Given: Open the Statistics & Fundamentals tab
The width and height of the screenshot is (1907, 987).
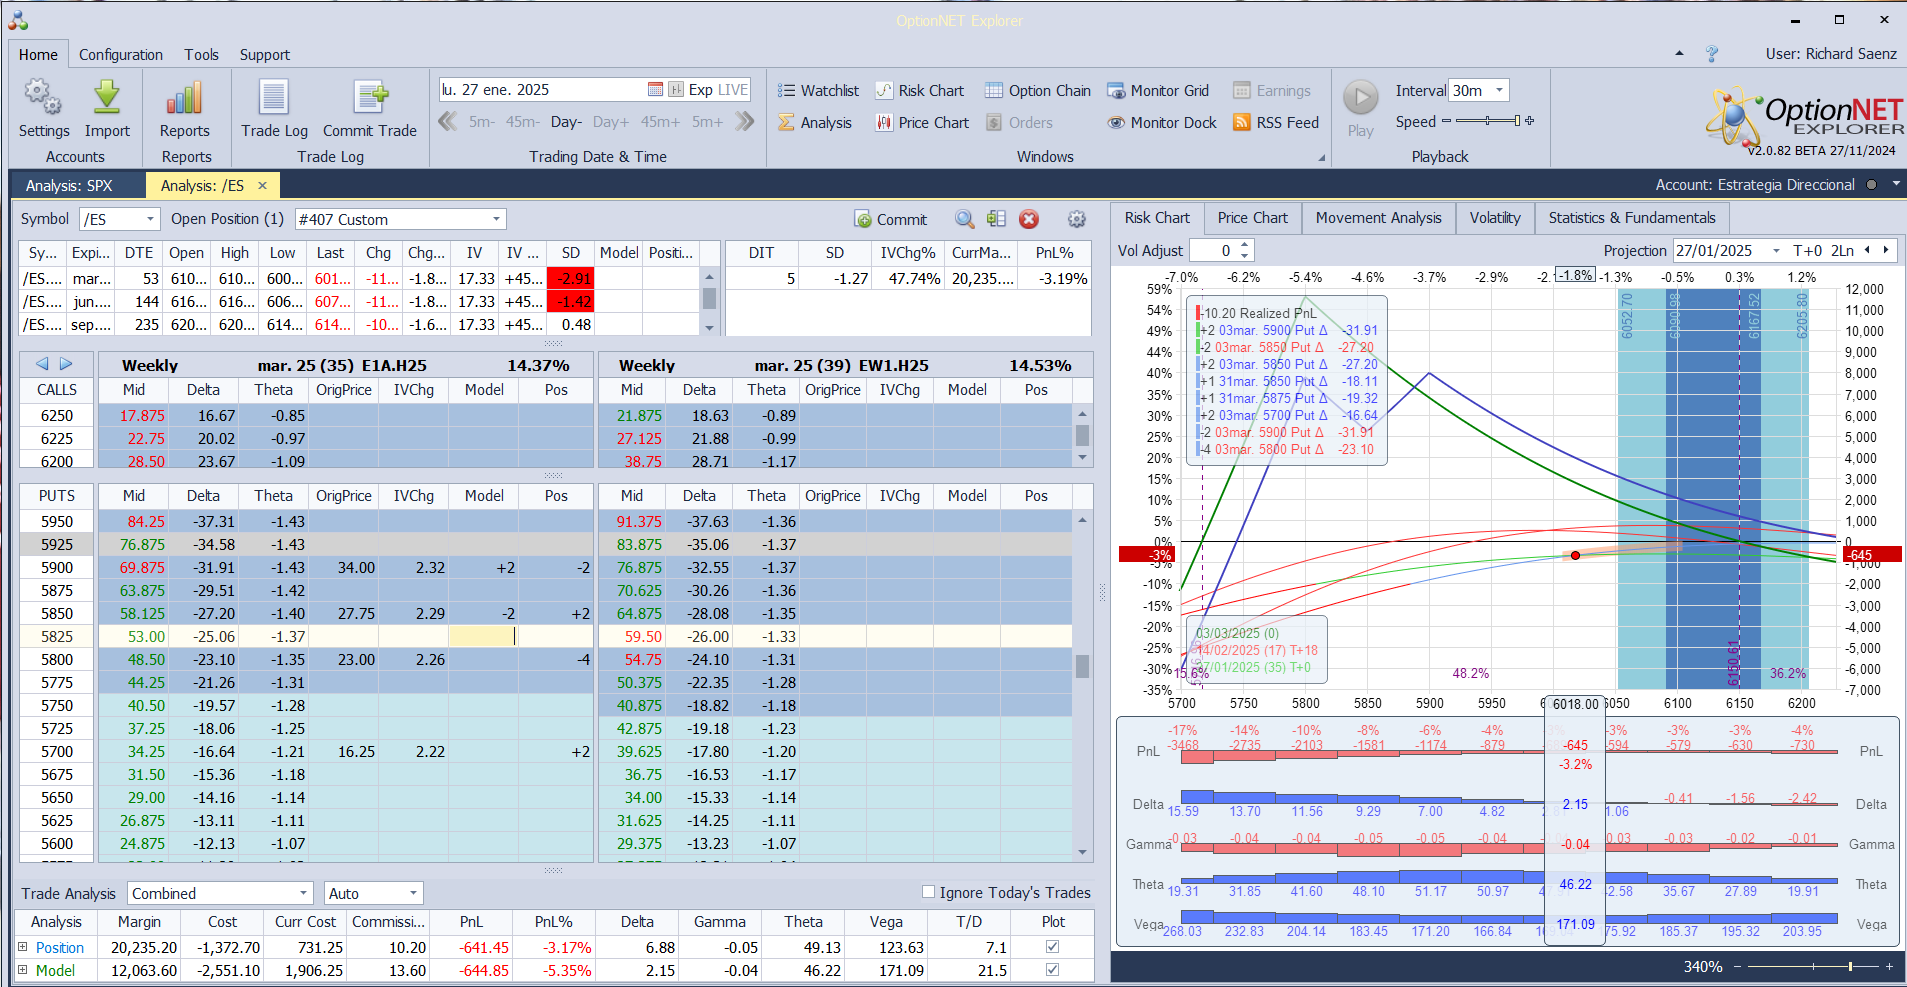Looking at the screenshot, I should pyautogui.click(x=1631, y=218).
